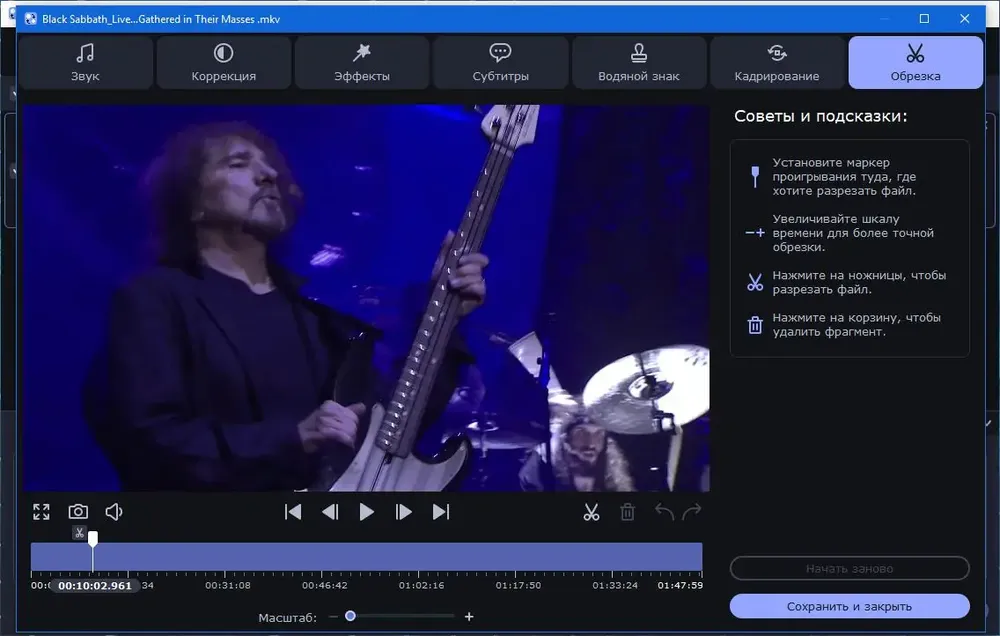1000x636 pixels.
Task: Step back one frame
Action: (330, 512)
